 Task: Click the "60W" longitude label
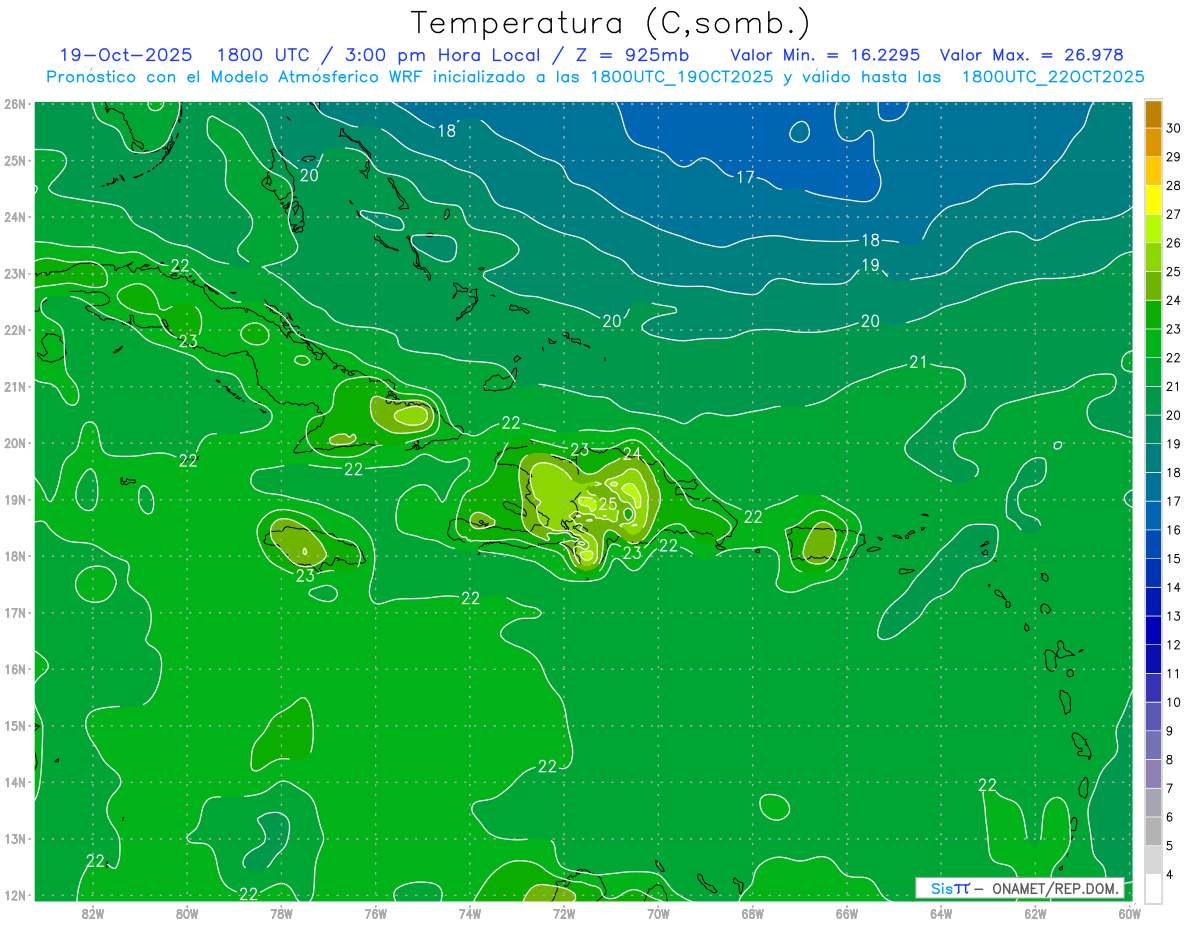[1129, 913]
